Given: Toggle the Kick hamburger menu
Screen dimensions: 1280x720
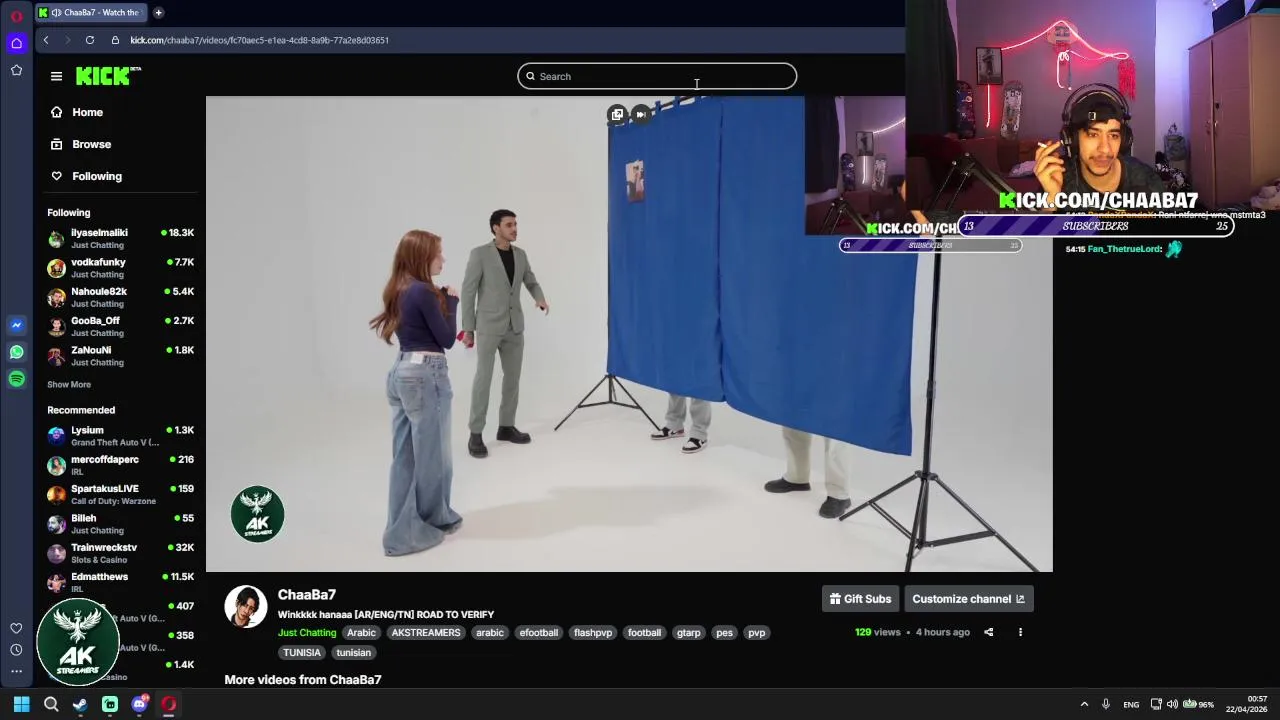Looking at the screenshot, I should [56, 76].
